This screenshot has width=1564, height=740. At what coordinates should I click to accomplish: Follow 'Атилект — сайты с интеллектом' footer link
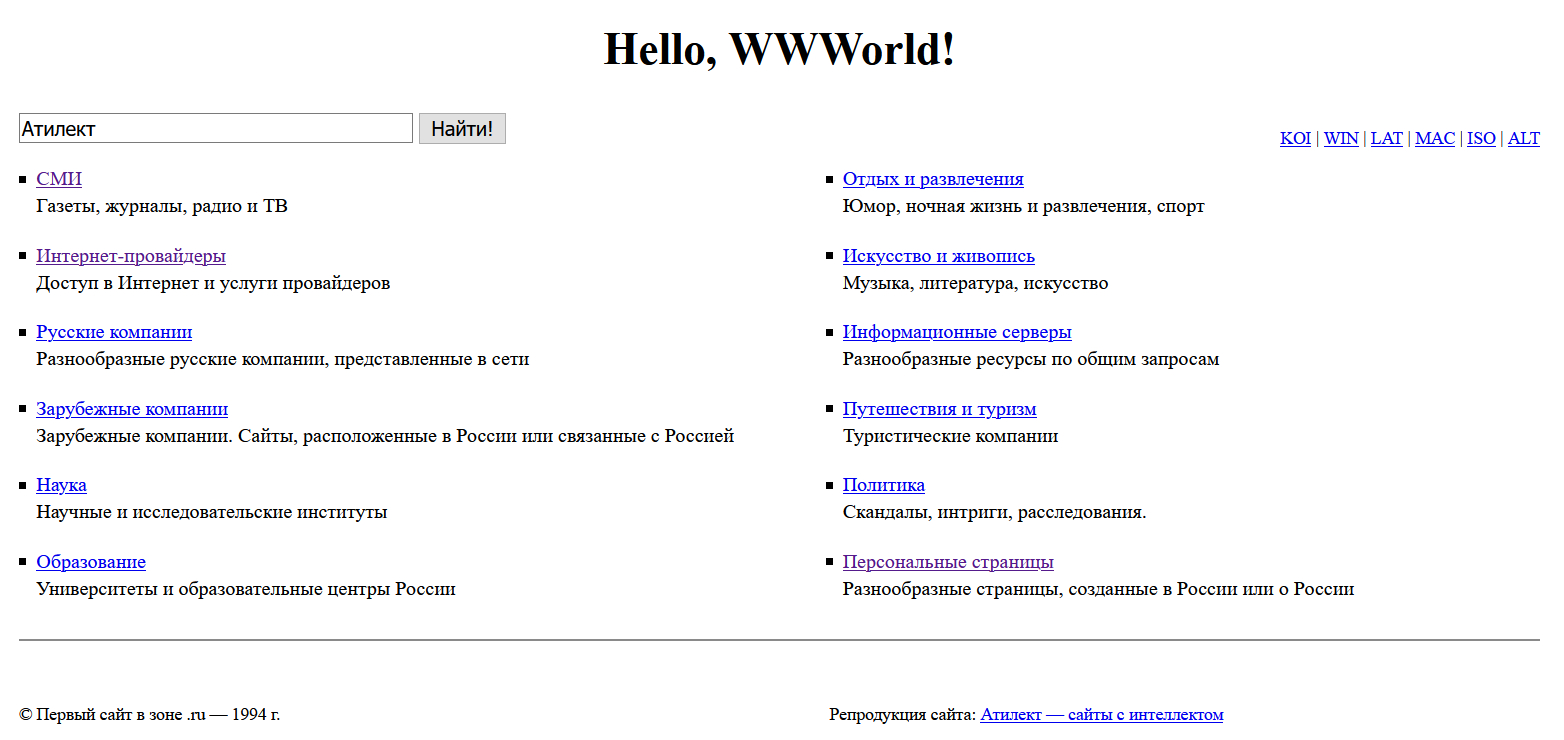[x=1101, y=715]
